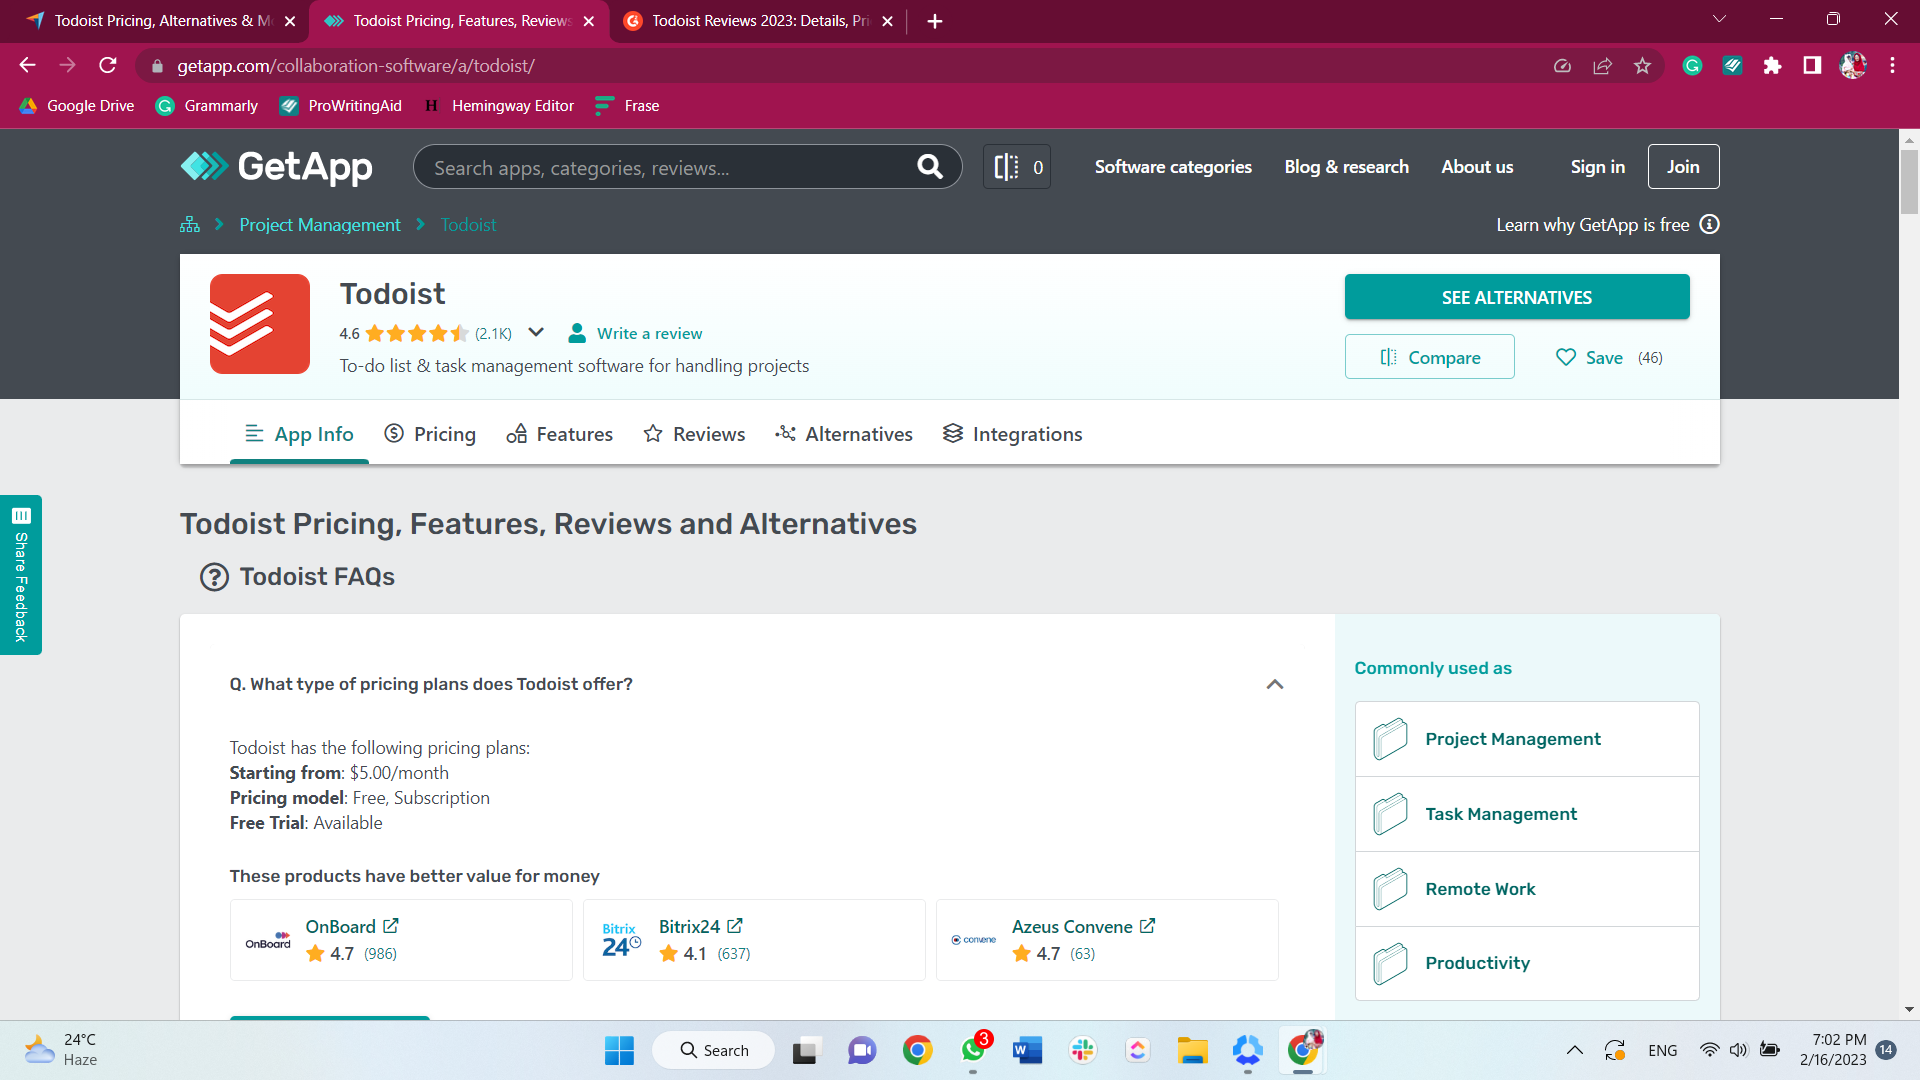Switch to the Pricing tab
The image size is (1920, 1080).
coord(430,434)
